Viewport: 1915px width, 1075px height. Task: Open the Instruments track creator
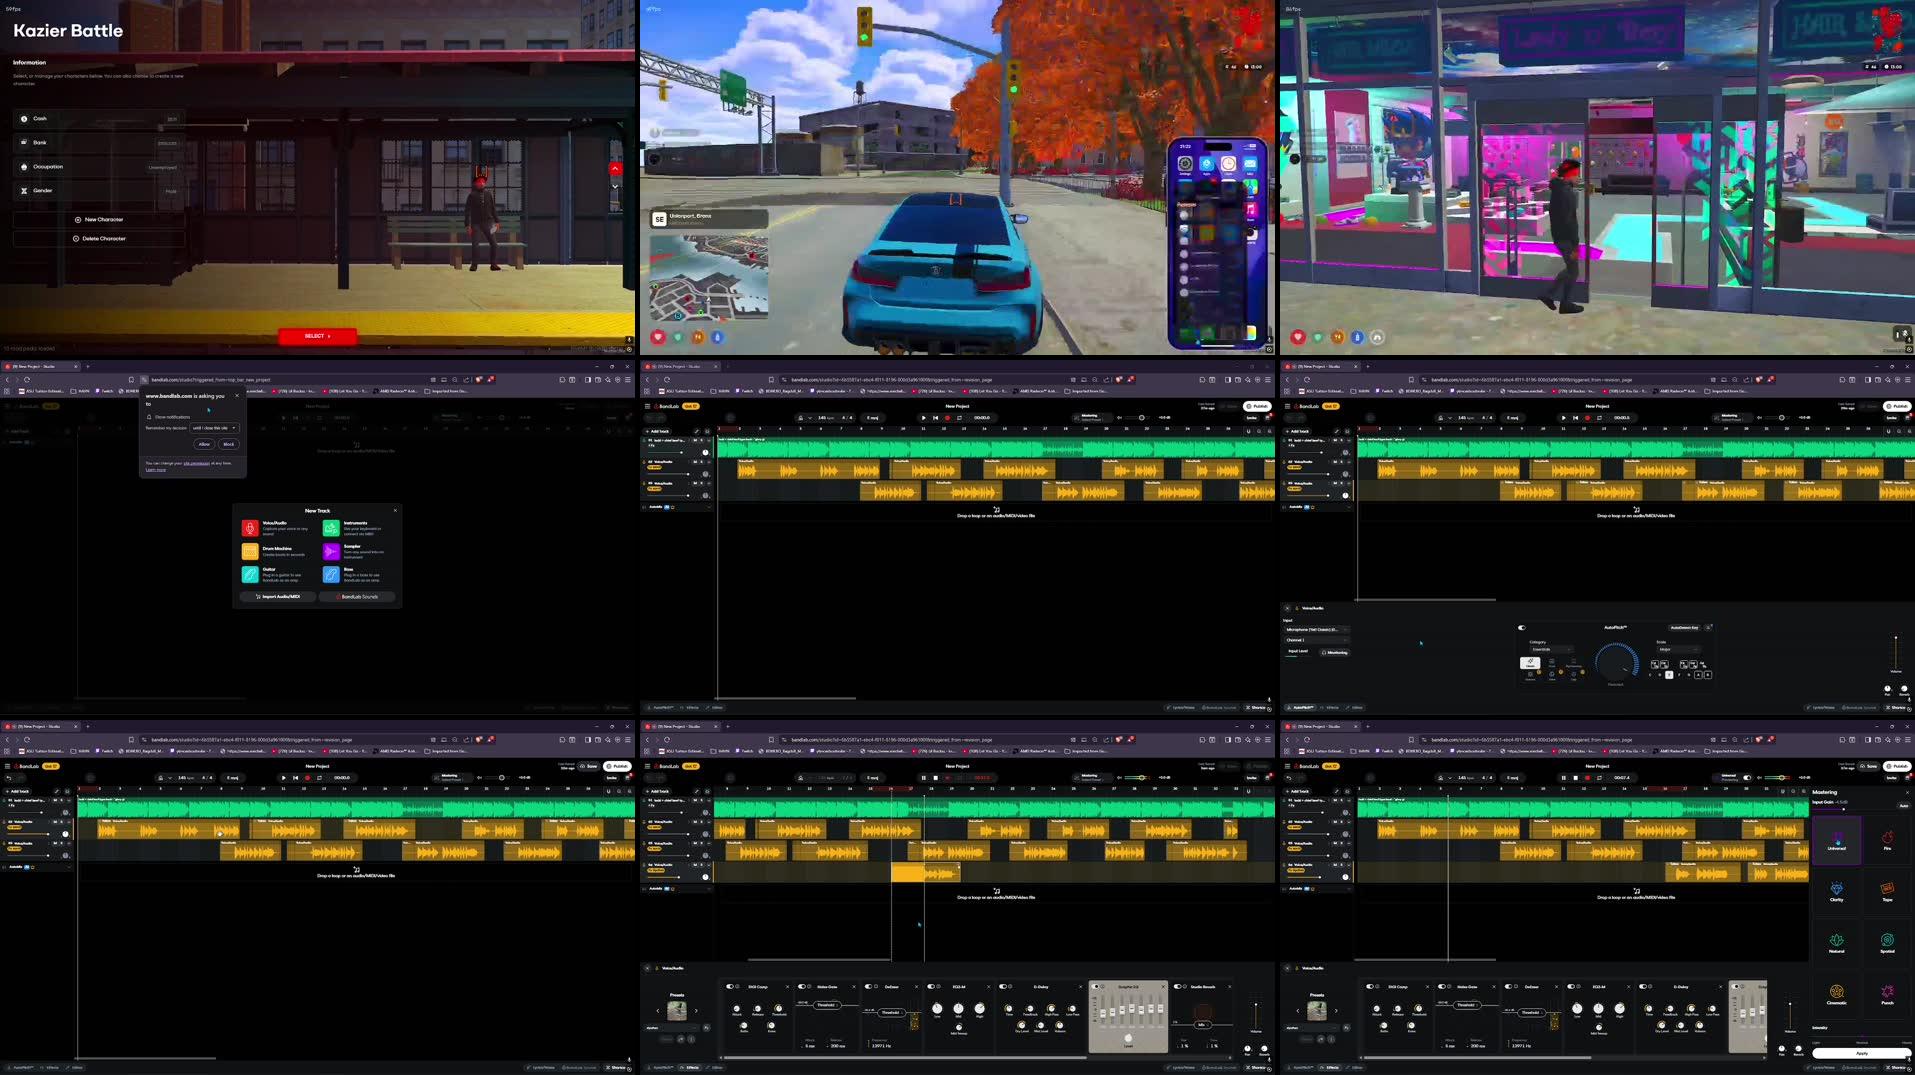click(331, 528)
